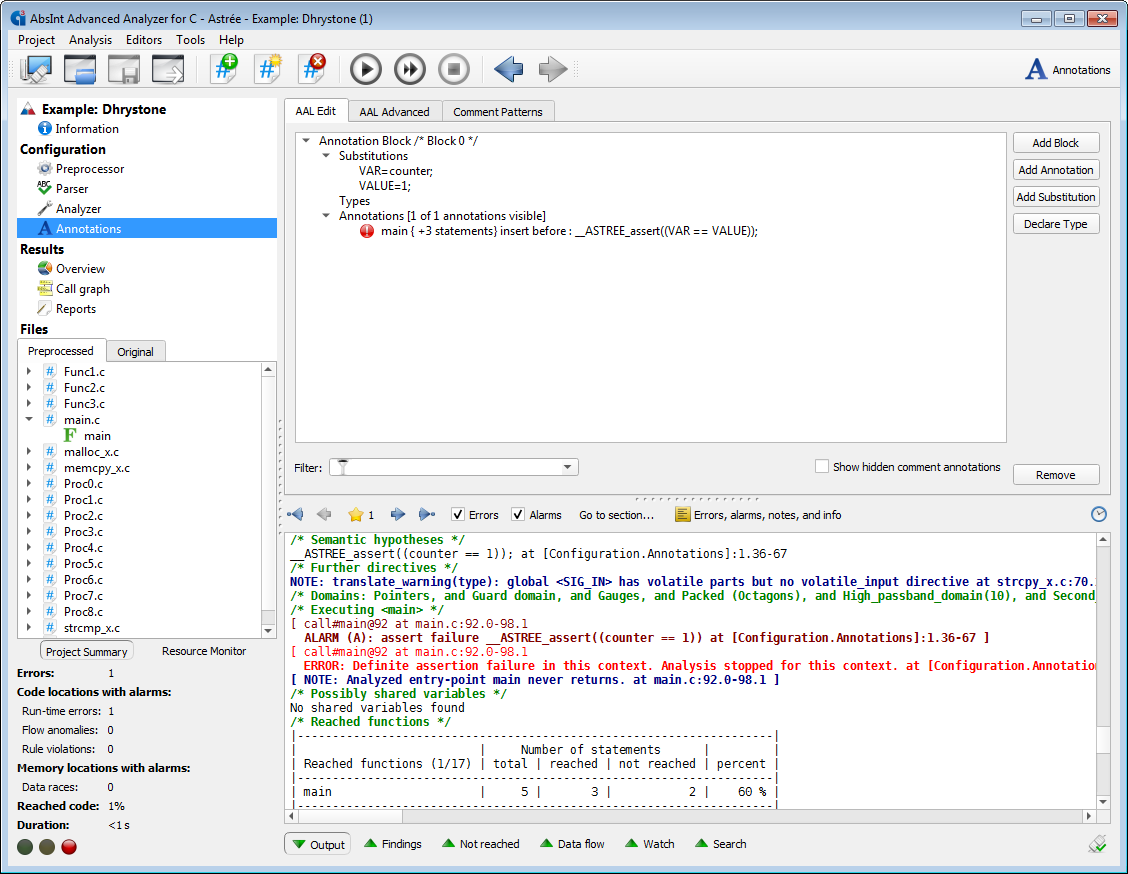The image size is (1128, 874).
Task: Click the Add Block button
Action: pyautogui.click(x=1055, y=142)
